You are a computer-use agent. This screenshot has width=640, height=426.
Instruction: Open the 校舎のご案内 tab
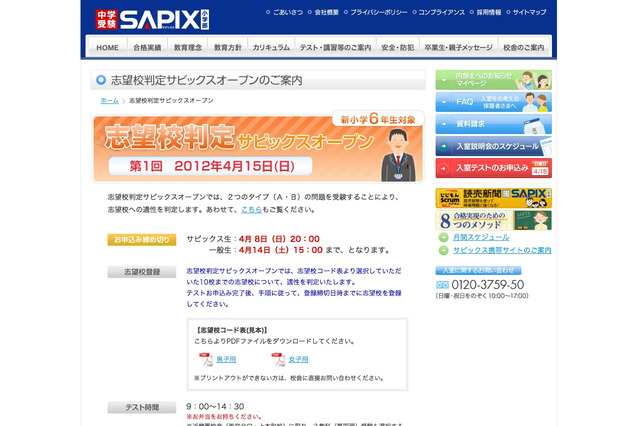(x=524, y=47)
